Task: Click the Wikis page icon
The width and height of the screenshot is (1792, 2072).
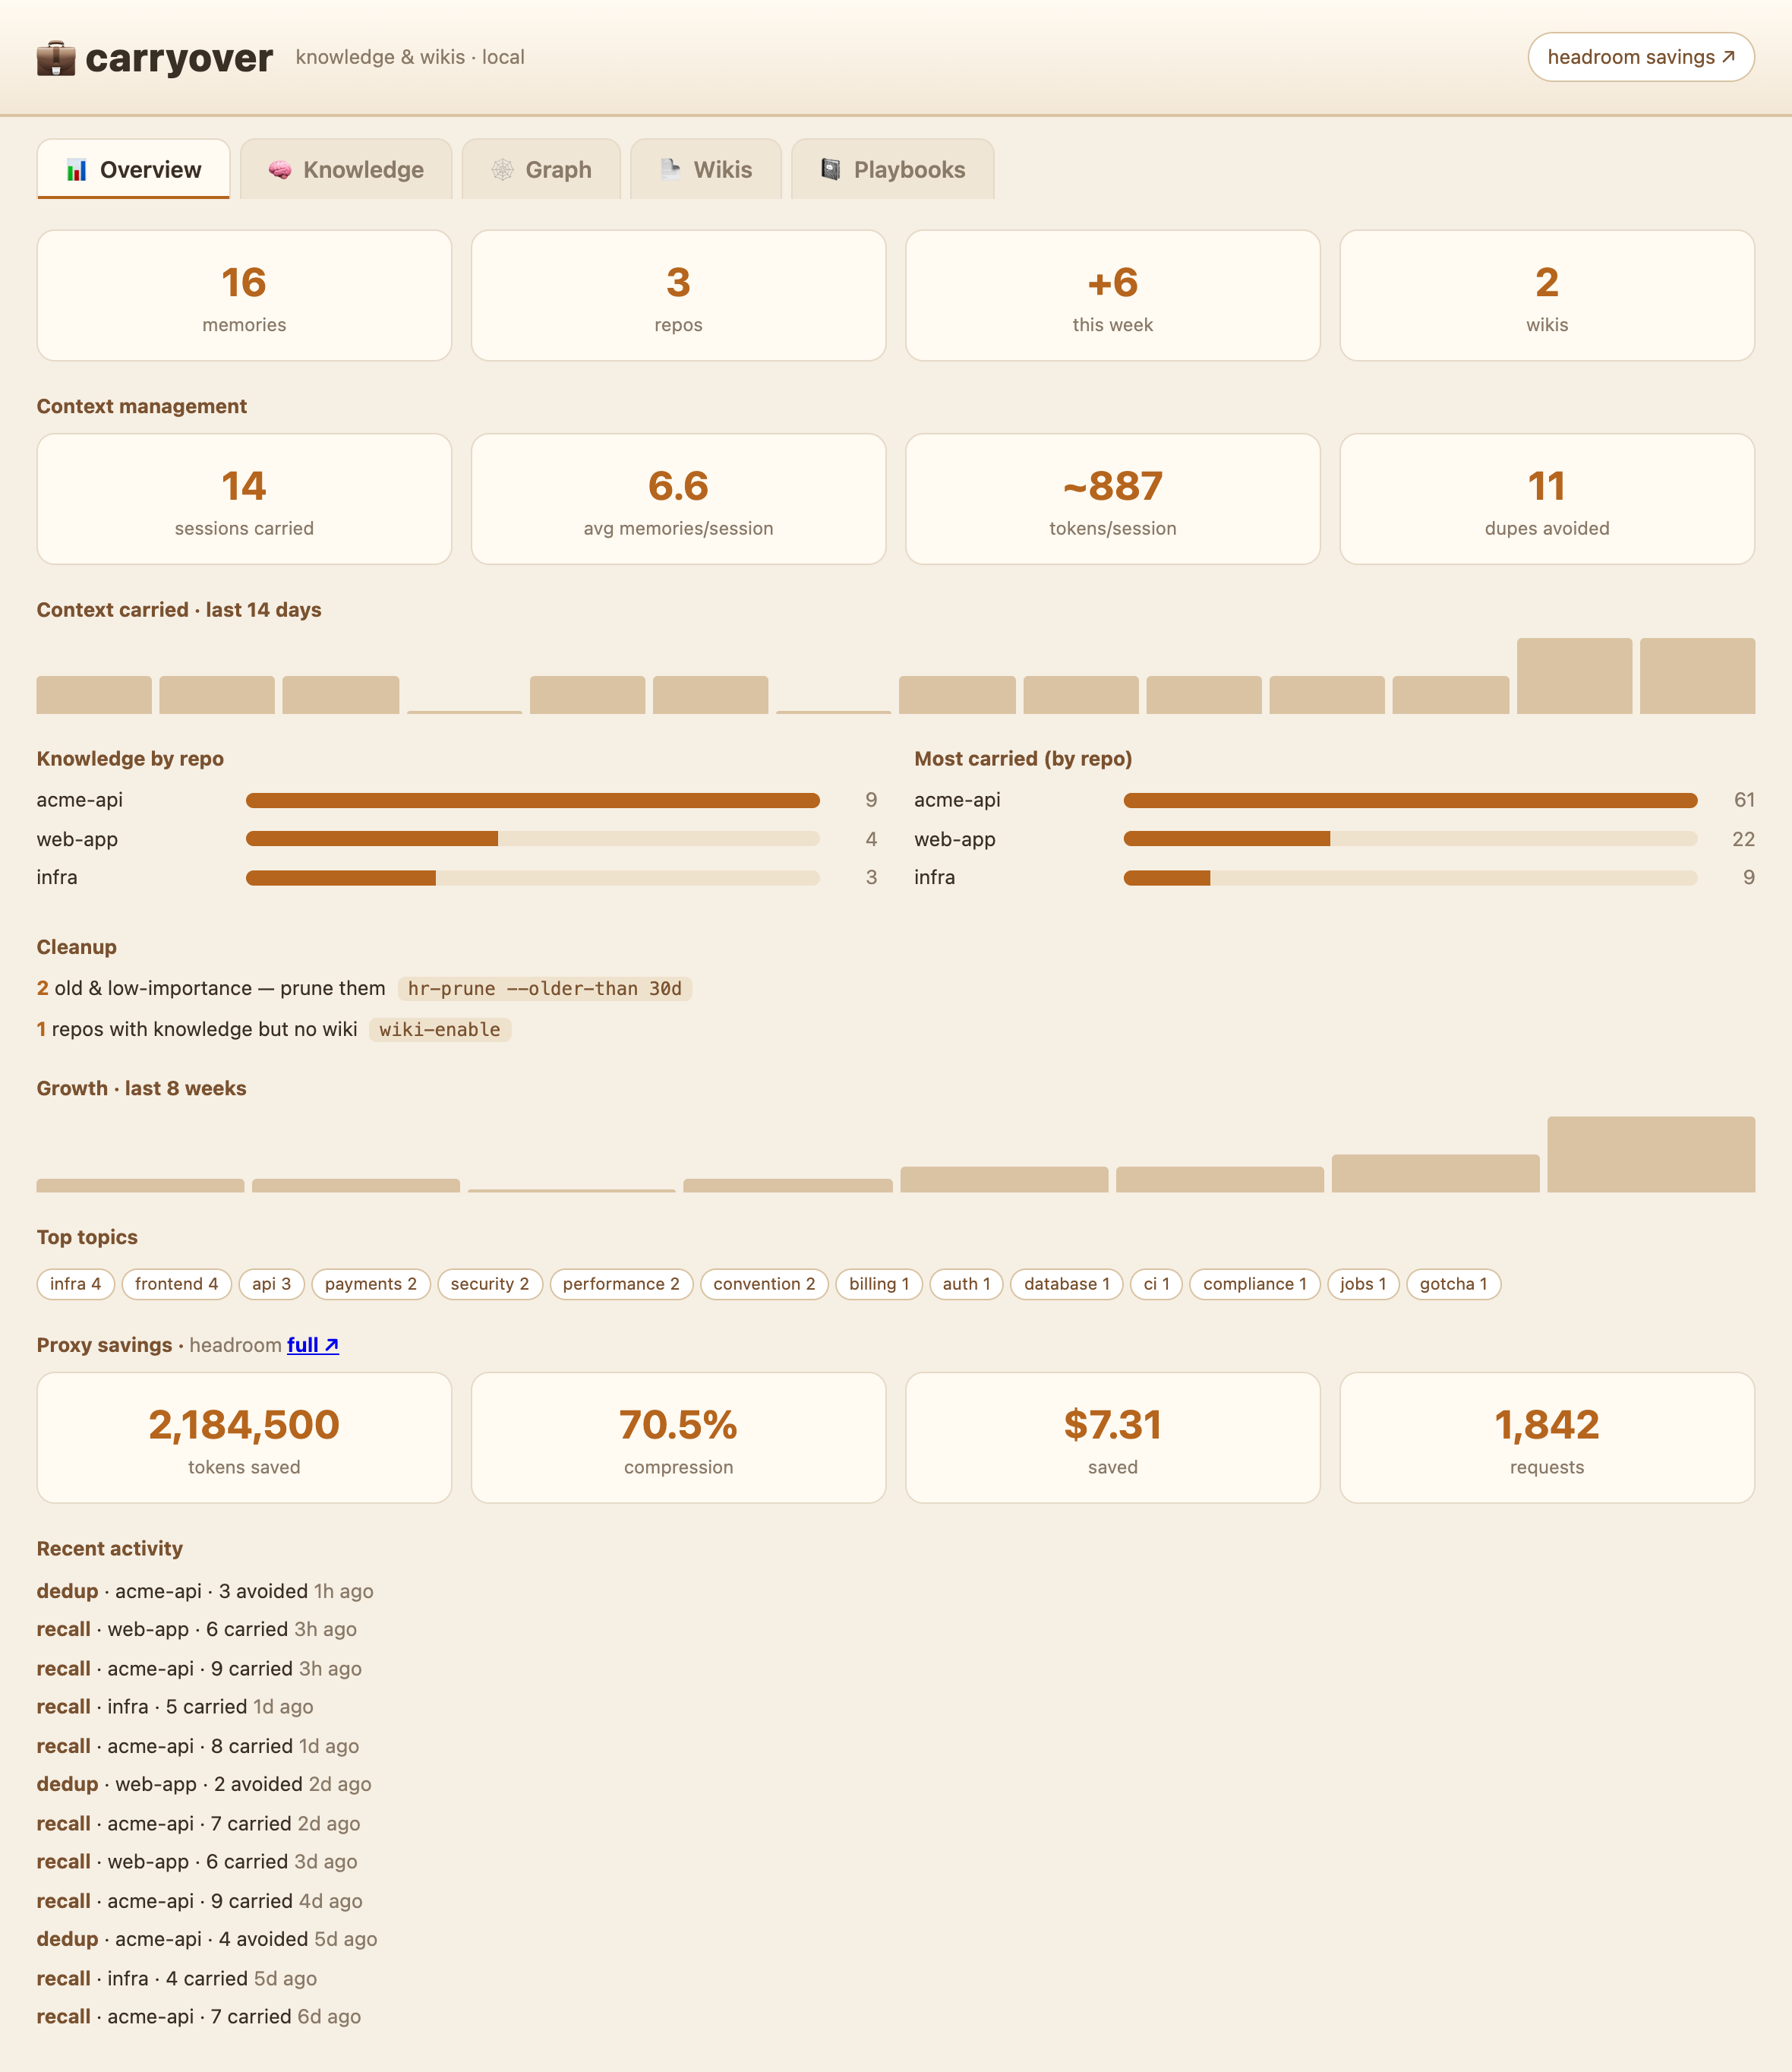Action: pyautogui.click(x=670, y=170)
